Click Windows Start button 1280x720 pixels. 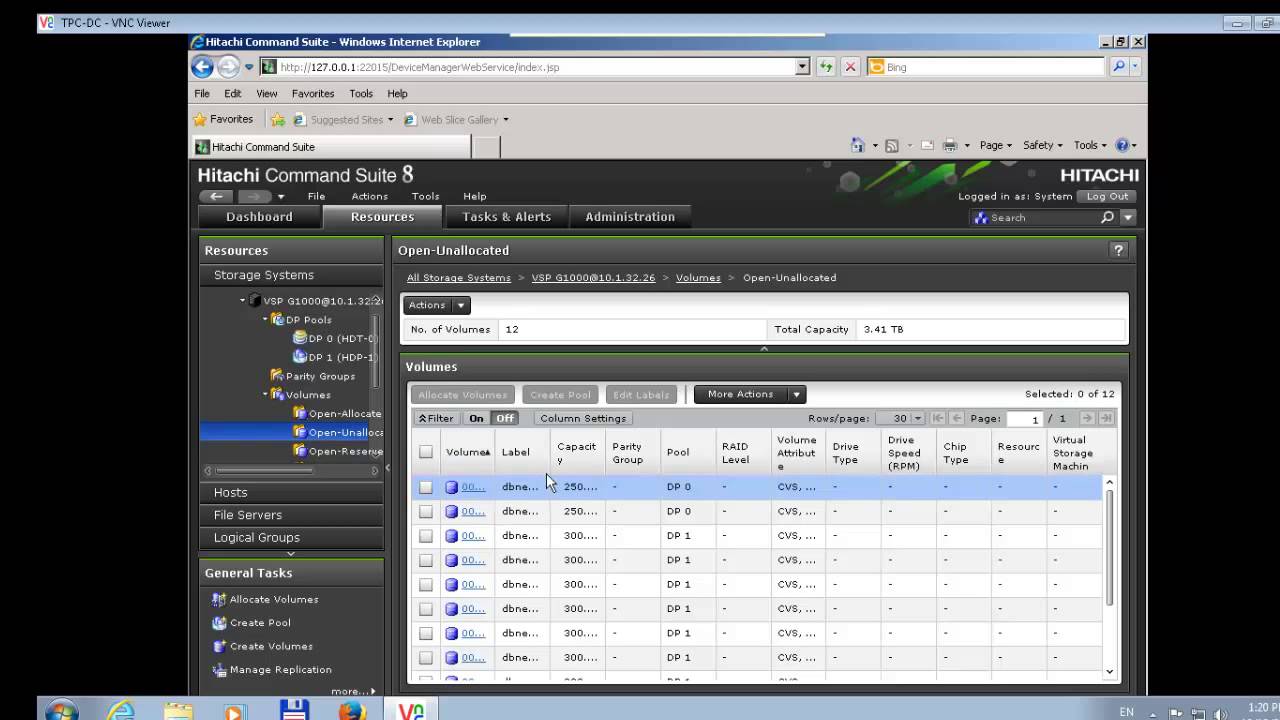[x=61, y=711]
